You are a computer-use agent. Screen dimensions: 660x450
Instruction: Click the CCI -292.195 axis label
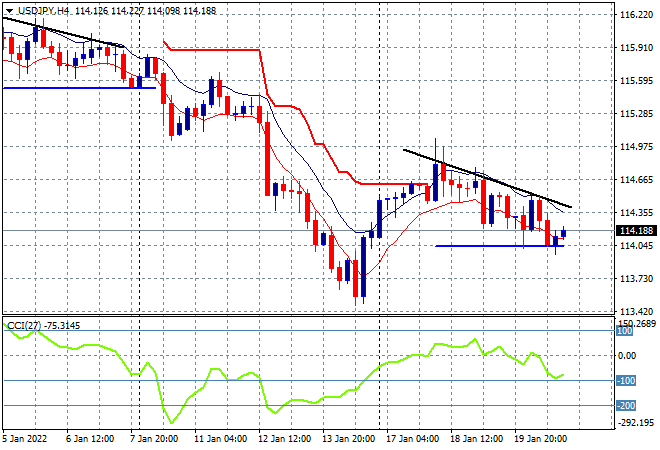coord(636,423)
